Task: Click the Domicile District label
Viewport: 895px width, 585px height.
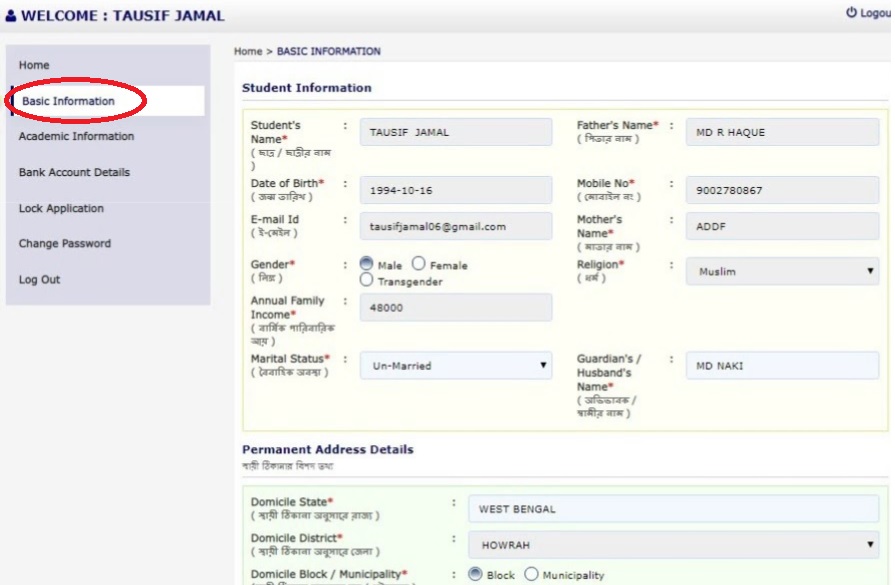Action: point(296,538)
